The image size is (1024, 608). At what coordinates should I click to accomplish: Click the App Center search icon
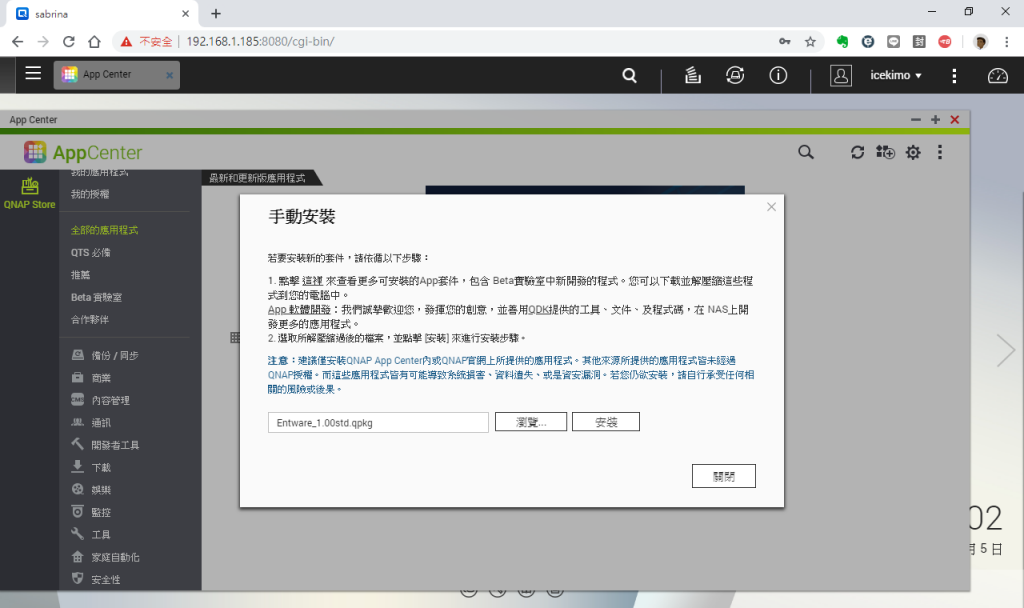click(806, 152)
